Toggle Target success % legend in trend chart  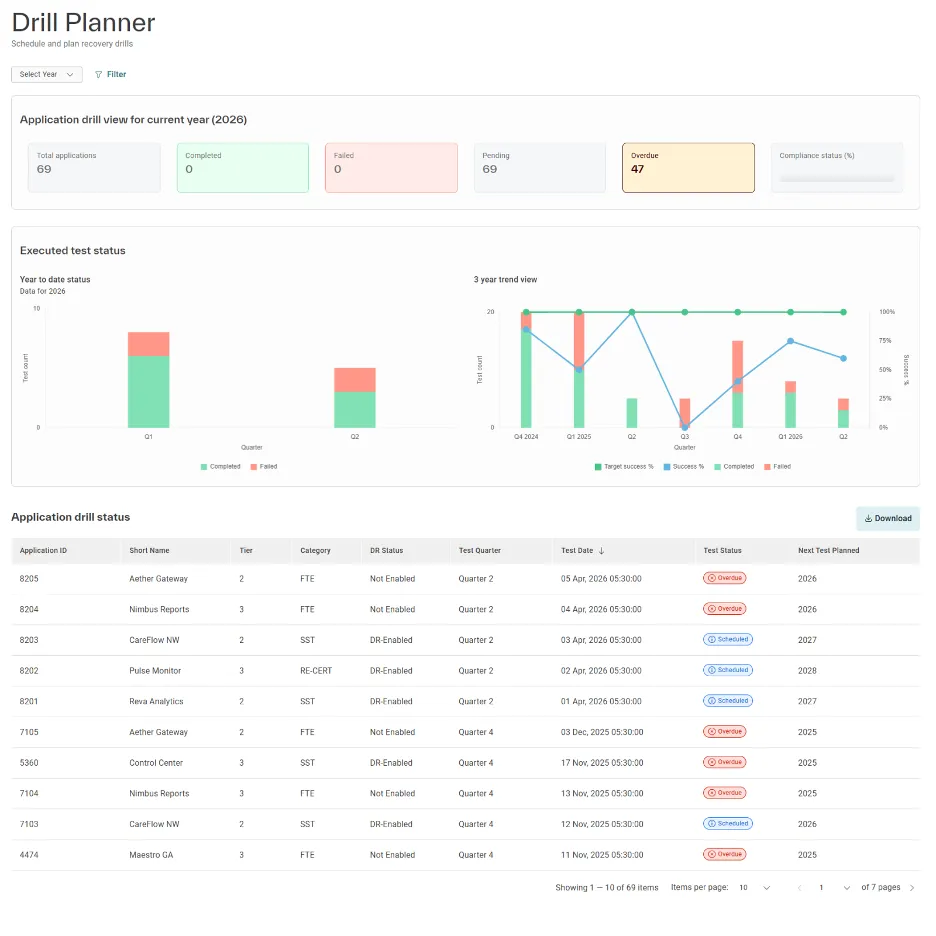pos(624,467)
